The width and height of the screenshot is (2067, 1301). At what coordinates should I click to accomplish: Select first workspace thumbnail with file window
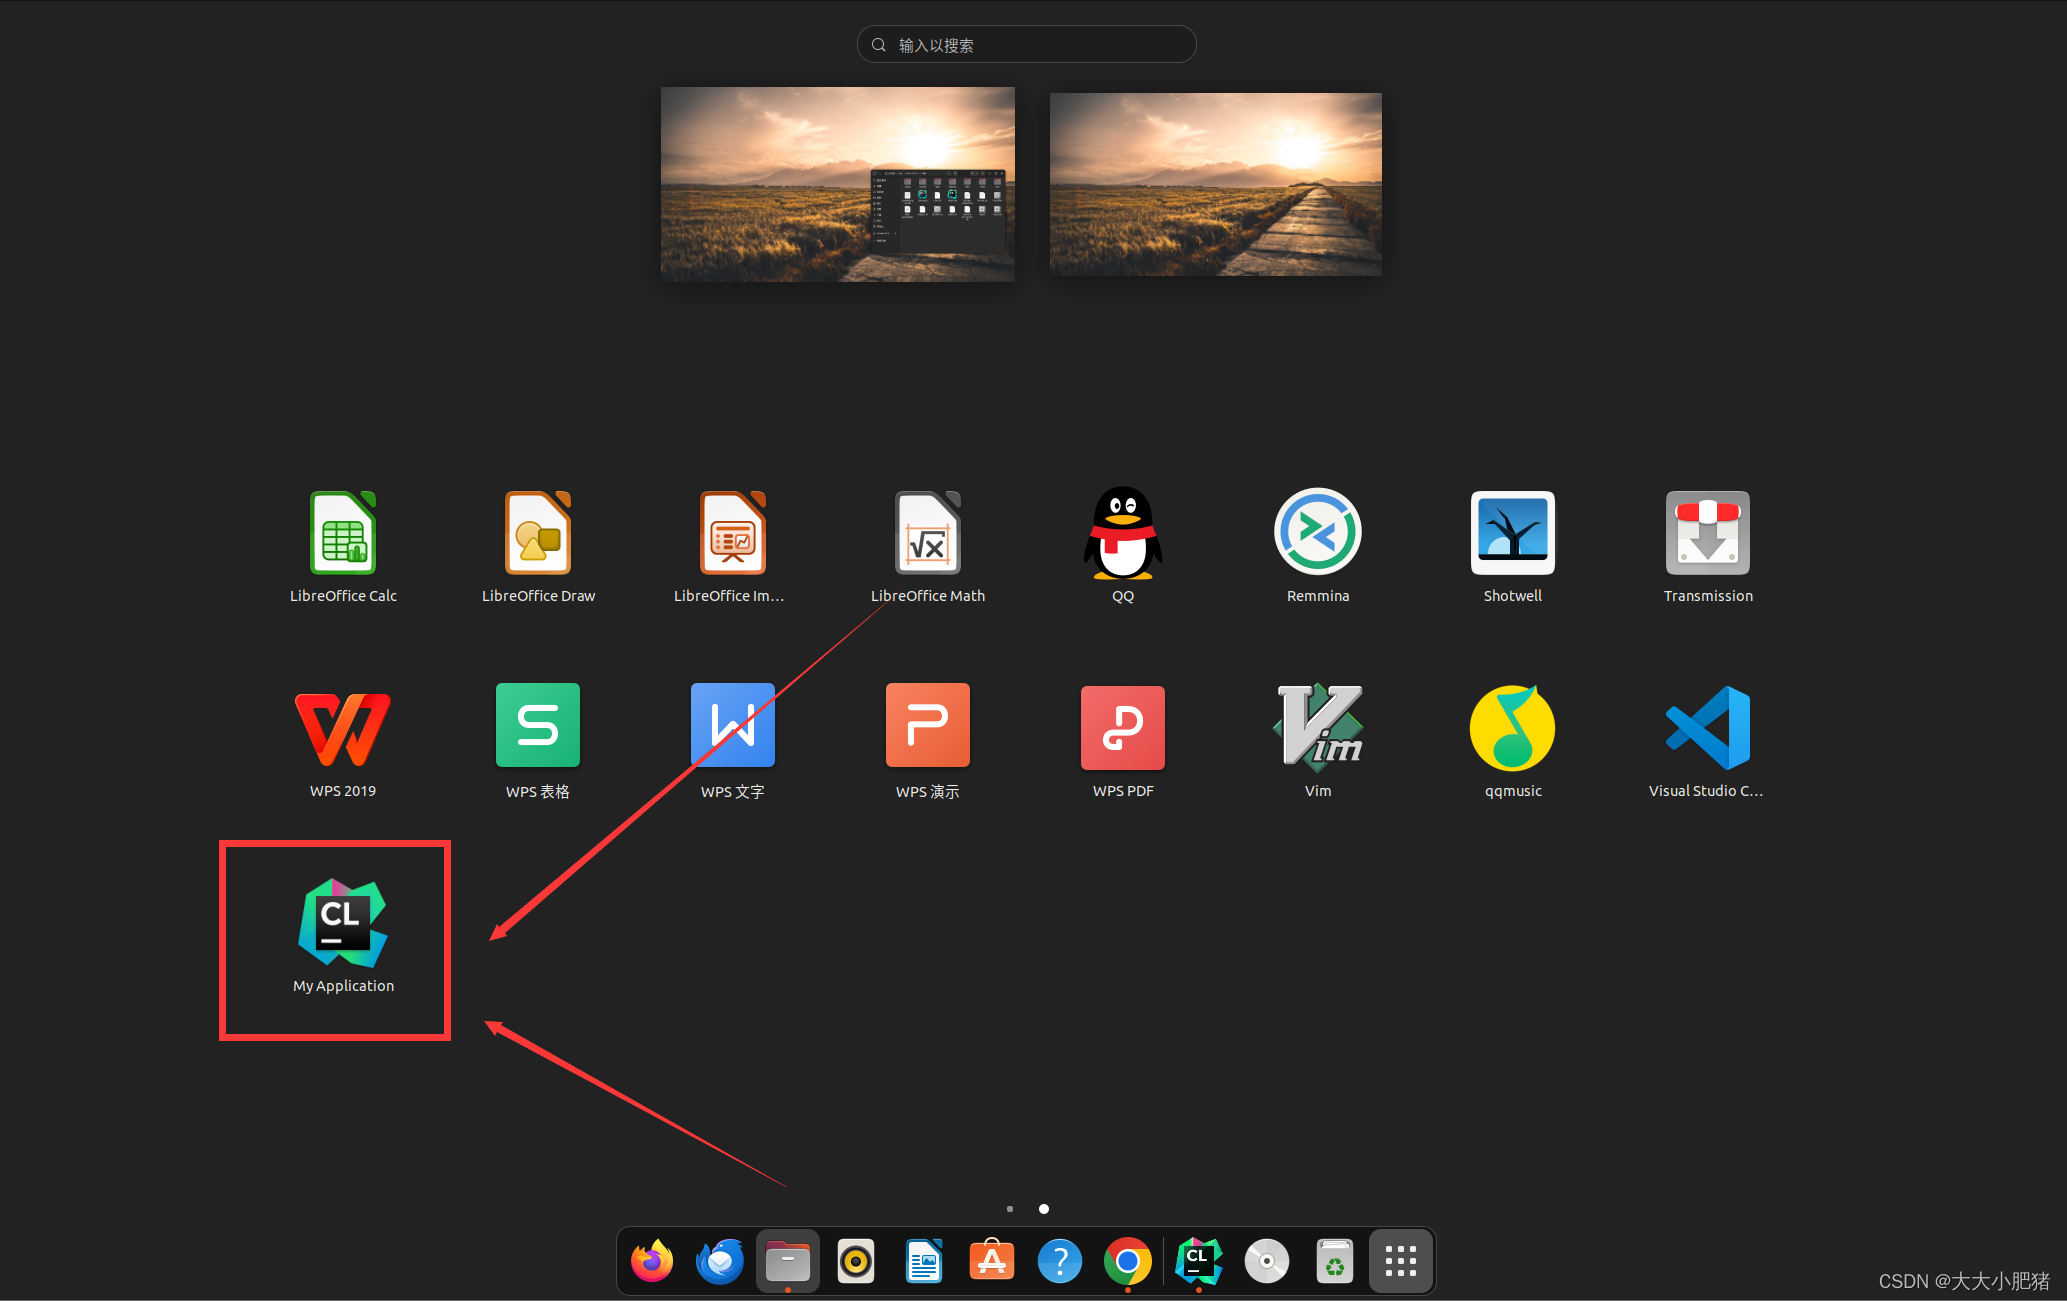tap(838, 184)
